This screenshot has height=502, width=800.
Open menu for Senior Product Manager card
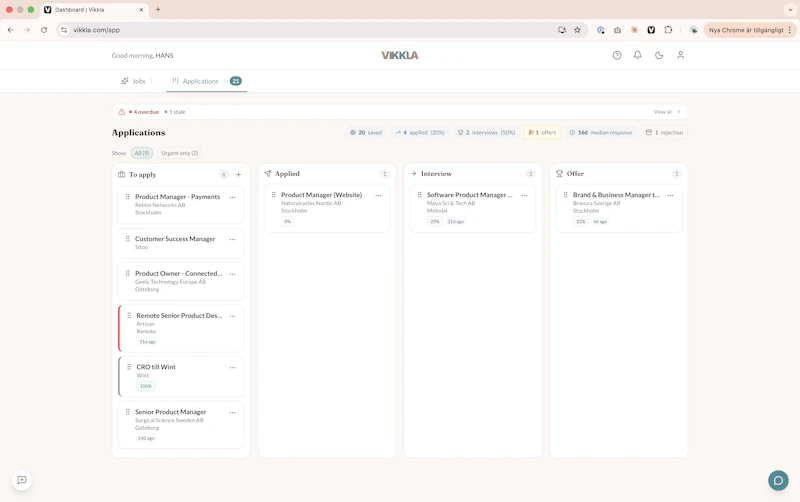click(233, 412)
